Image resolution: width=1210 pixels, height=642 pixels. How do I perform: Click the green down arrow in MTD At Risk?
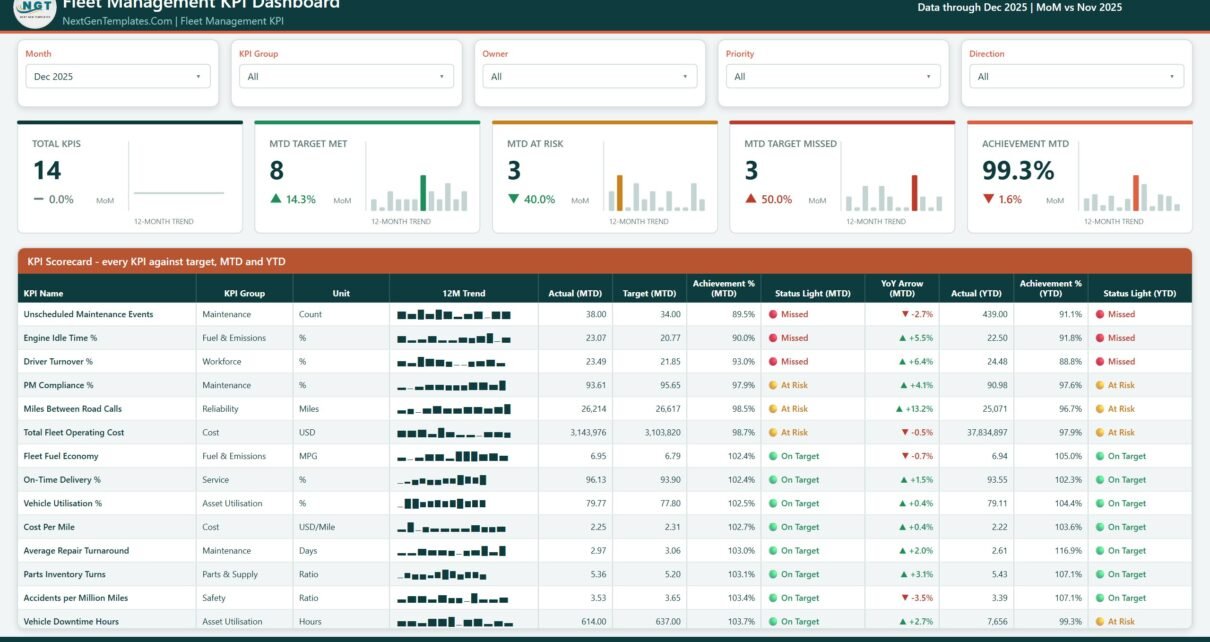[x=514, y=199]
